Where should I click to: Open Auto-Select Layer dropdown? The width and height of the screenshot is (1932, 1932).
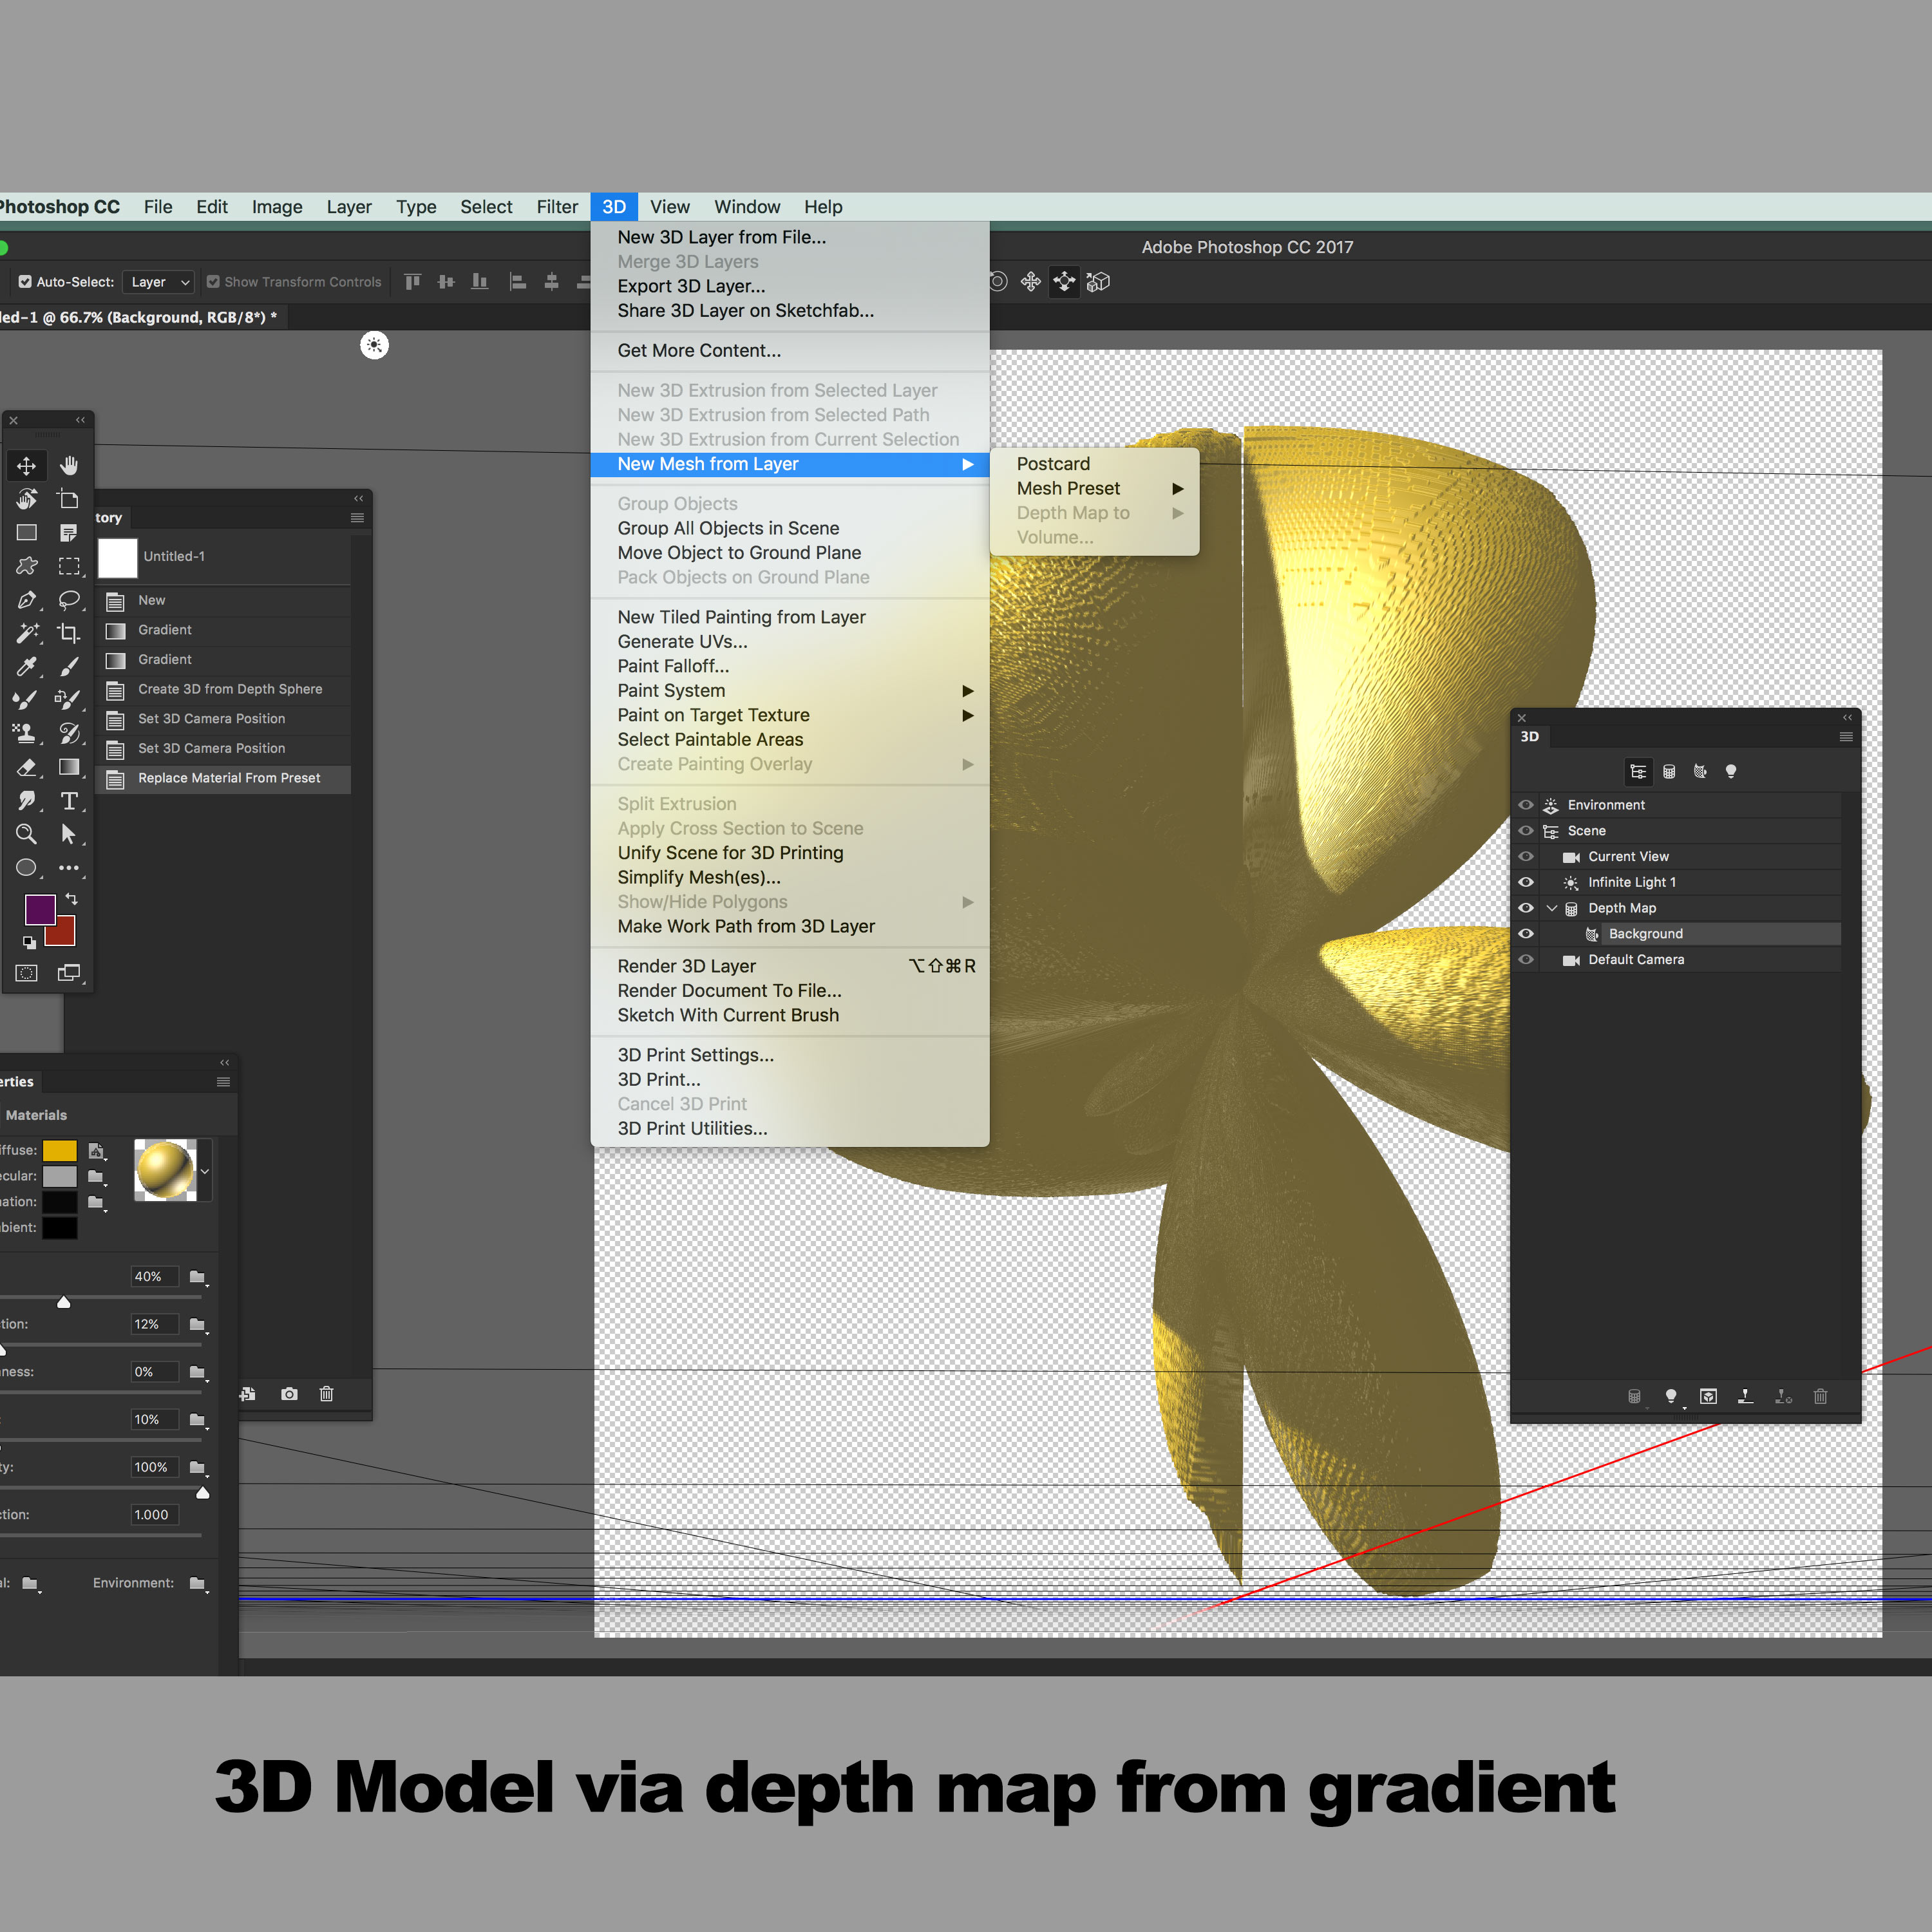point(158,282)
